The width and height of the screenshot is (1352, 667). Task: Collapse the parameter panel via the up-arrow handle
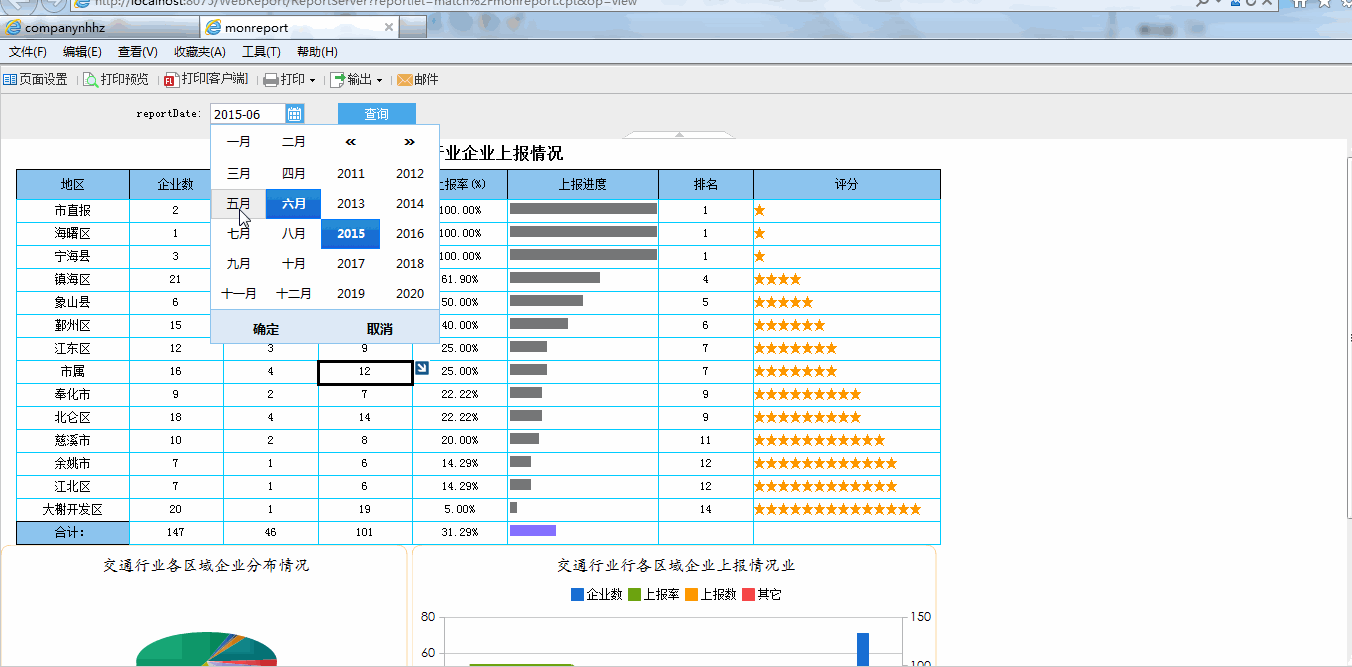pyautogui.click(x=679, y=134)
